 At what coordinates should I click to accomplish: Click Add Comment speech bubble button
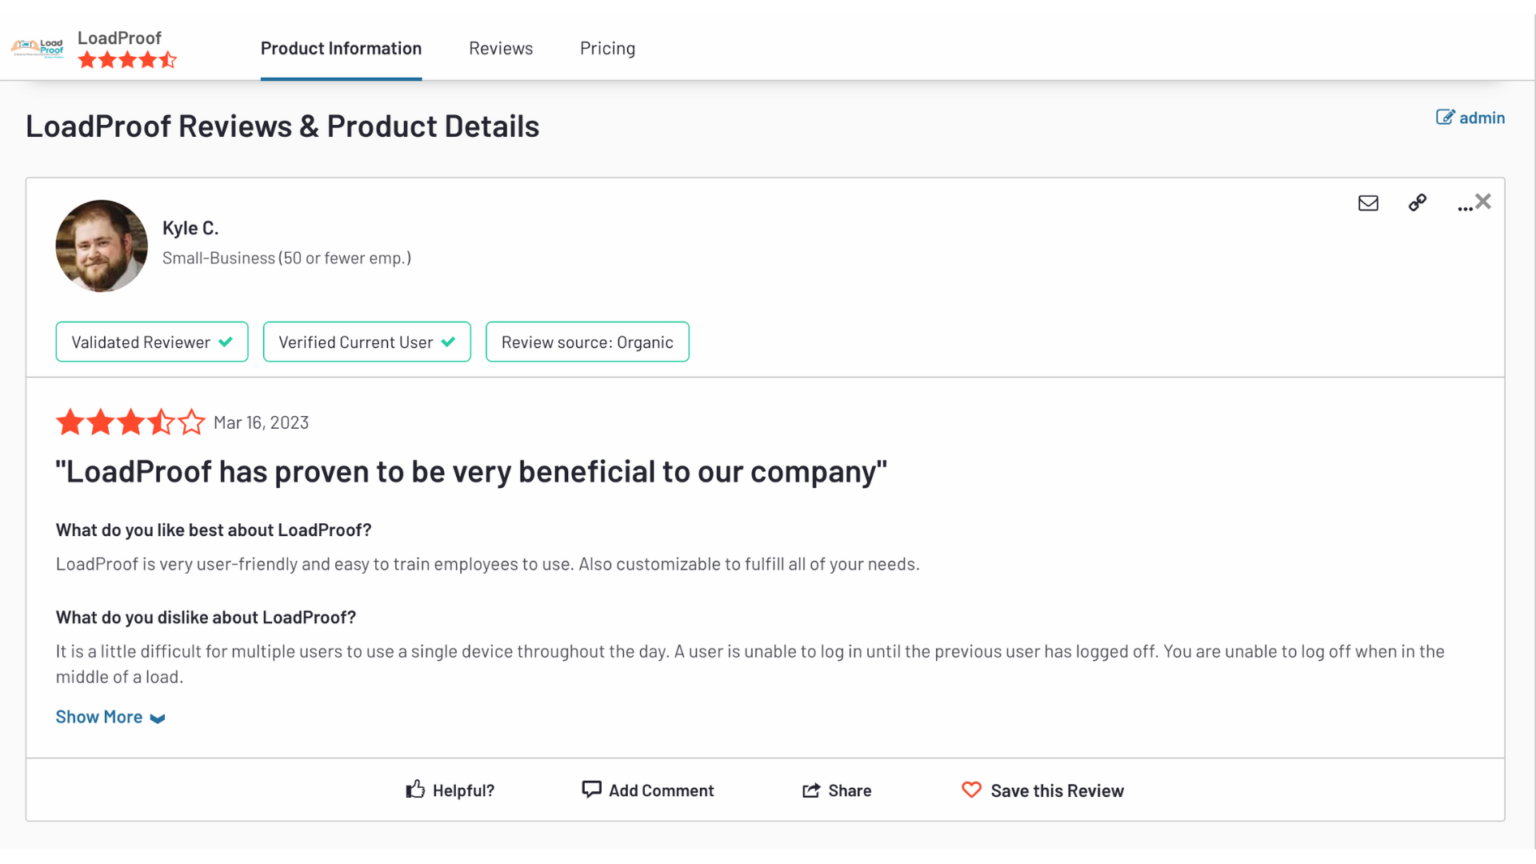648,790
